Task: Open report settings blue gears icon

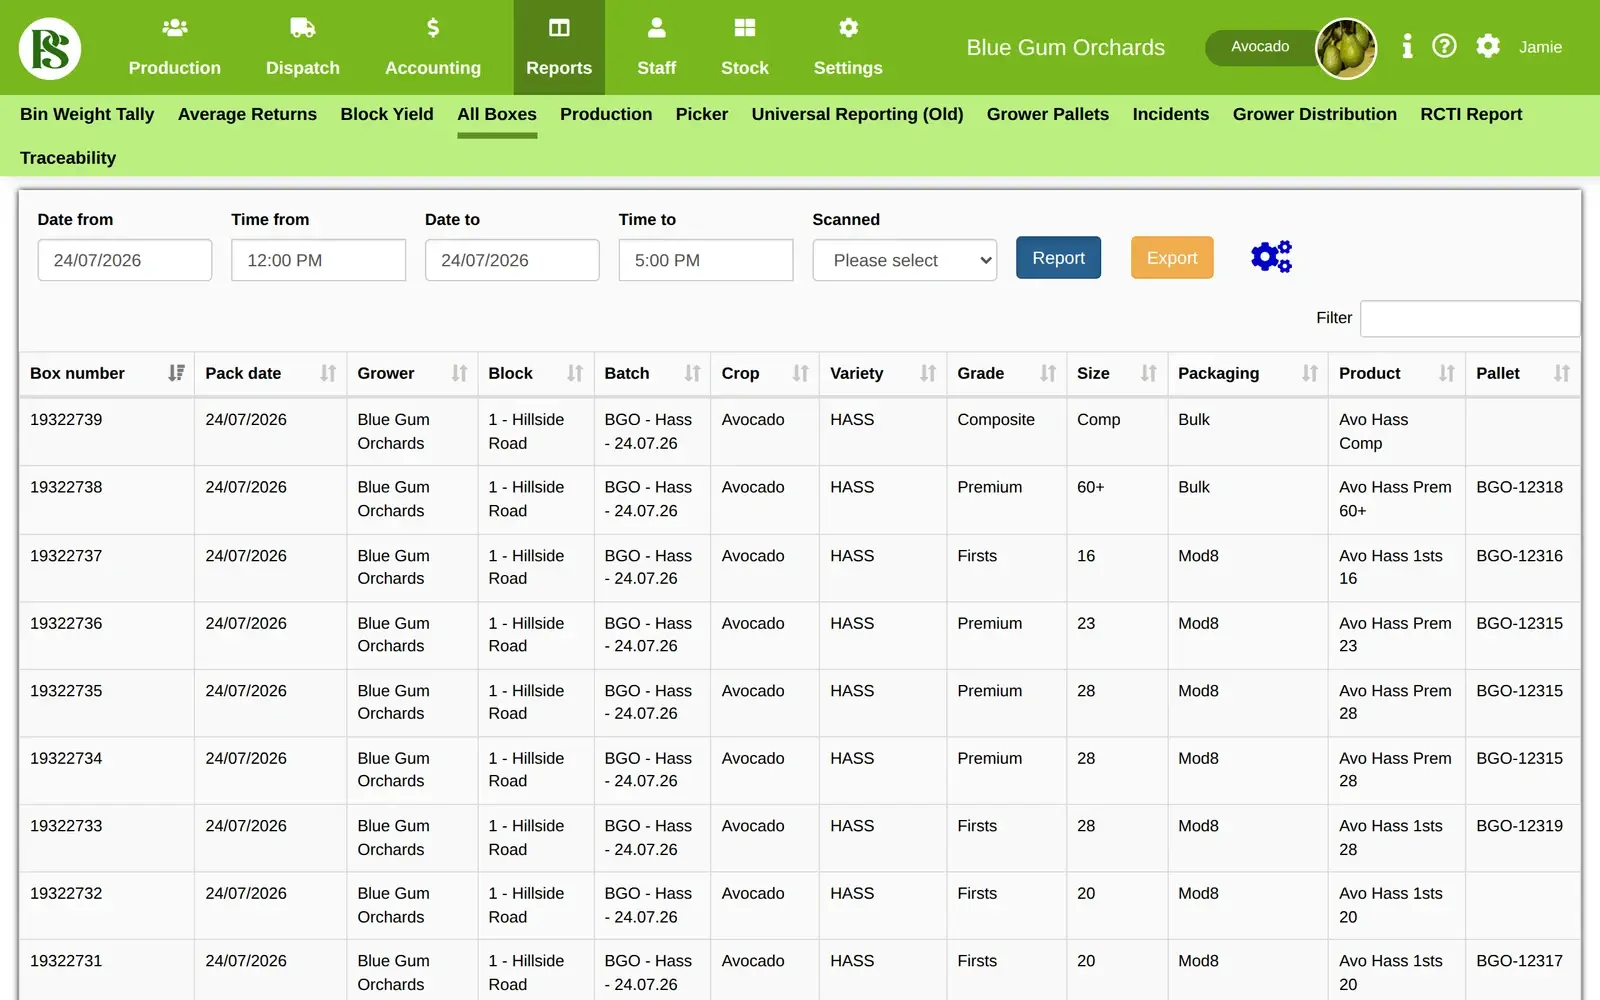Action: [1271, 257]
